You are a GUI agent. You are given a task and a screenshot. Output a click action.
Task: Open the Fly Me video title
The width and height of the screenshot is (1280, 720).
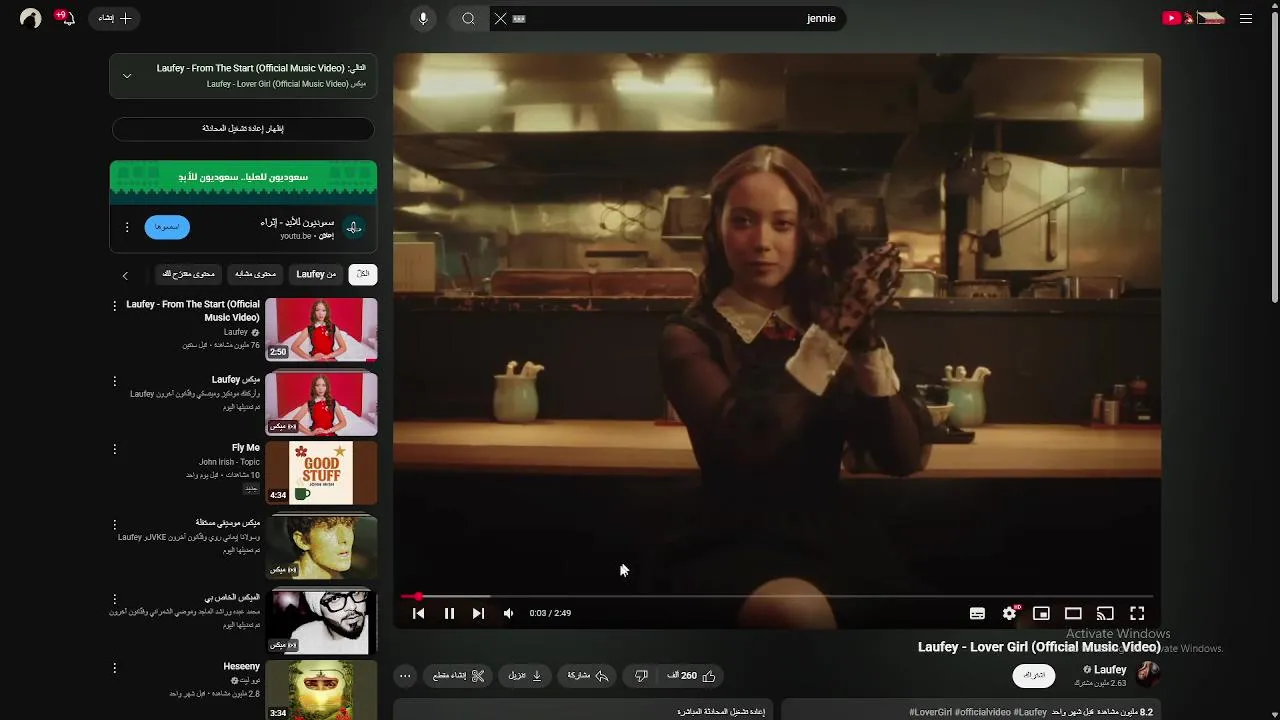(x=246, y=448)
